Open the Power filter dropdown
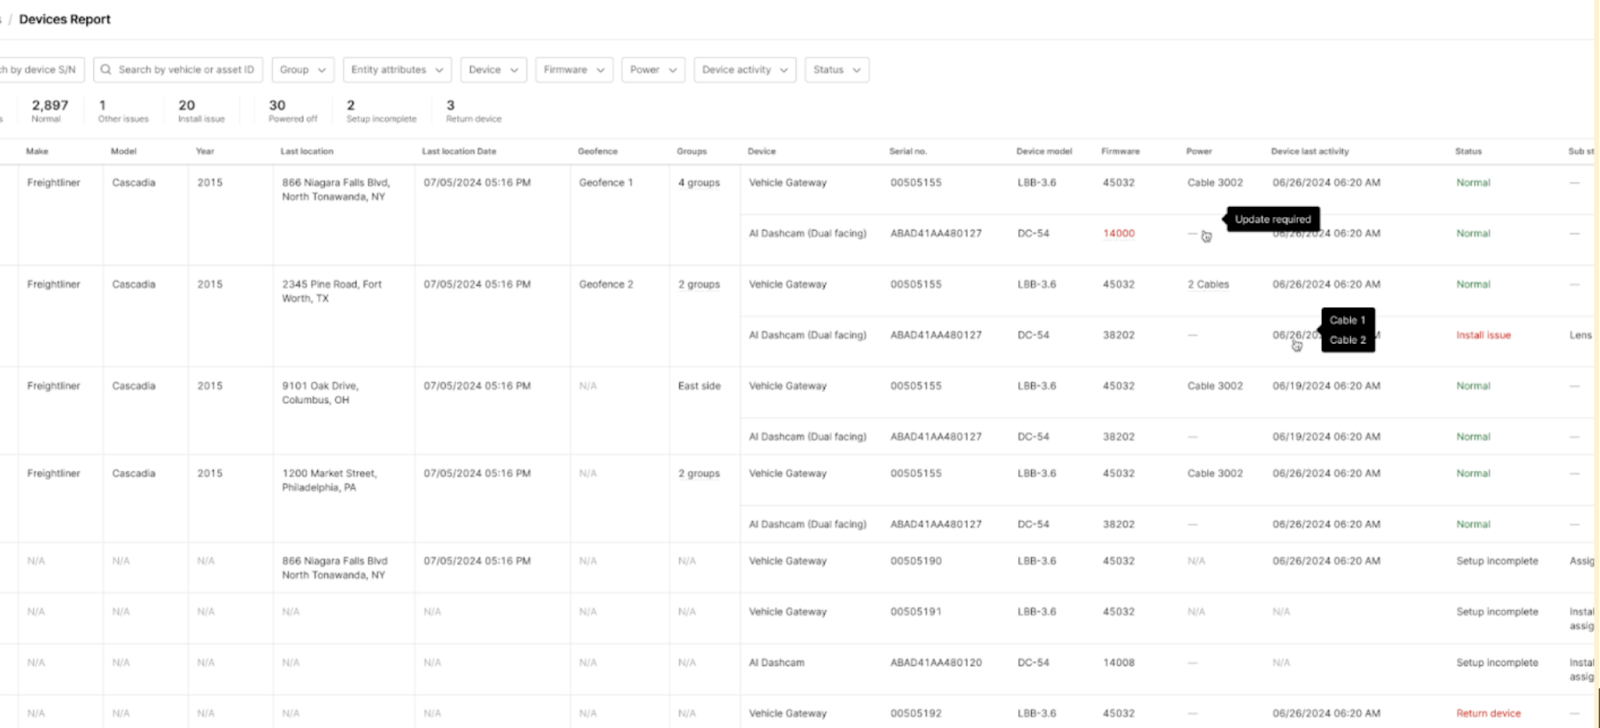This screenshot has height=728, width=1600. [652, 70]
